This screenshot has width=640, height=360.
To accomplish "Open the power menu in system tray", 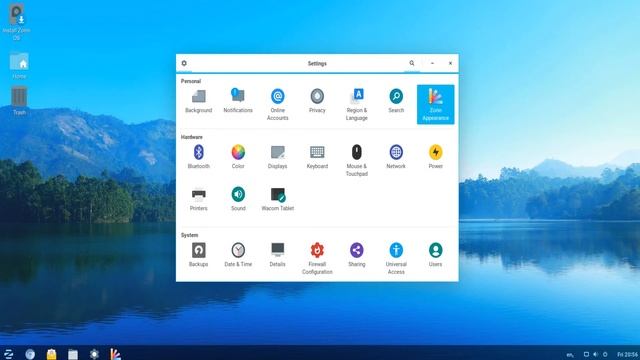I will point(605,354).
